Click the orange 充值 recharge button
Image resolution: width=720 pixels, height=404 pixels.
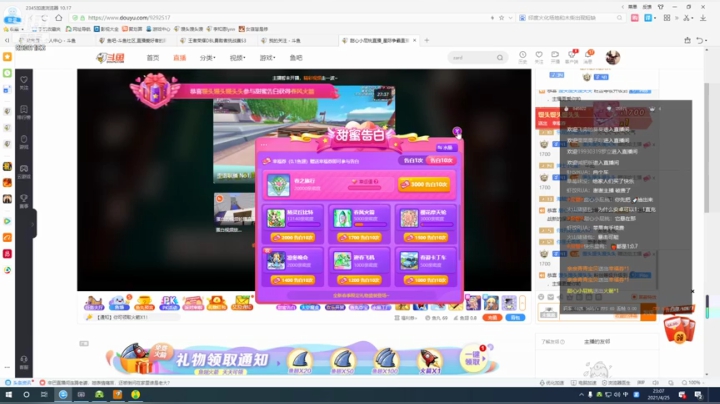click(492, 318)
